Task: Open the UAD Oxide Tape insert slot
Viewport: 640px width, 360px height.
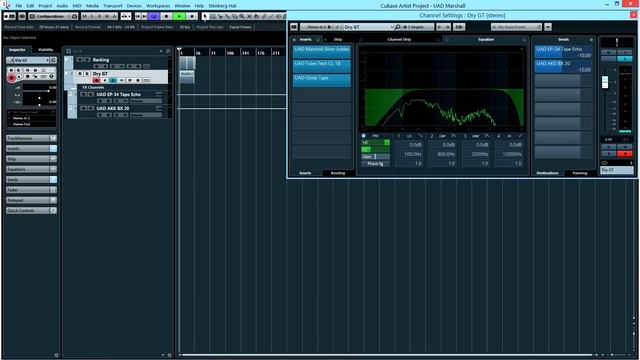Action: (321, 80)
